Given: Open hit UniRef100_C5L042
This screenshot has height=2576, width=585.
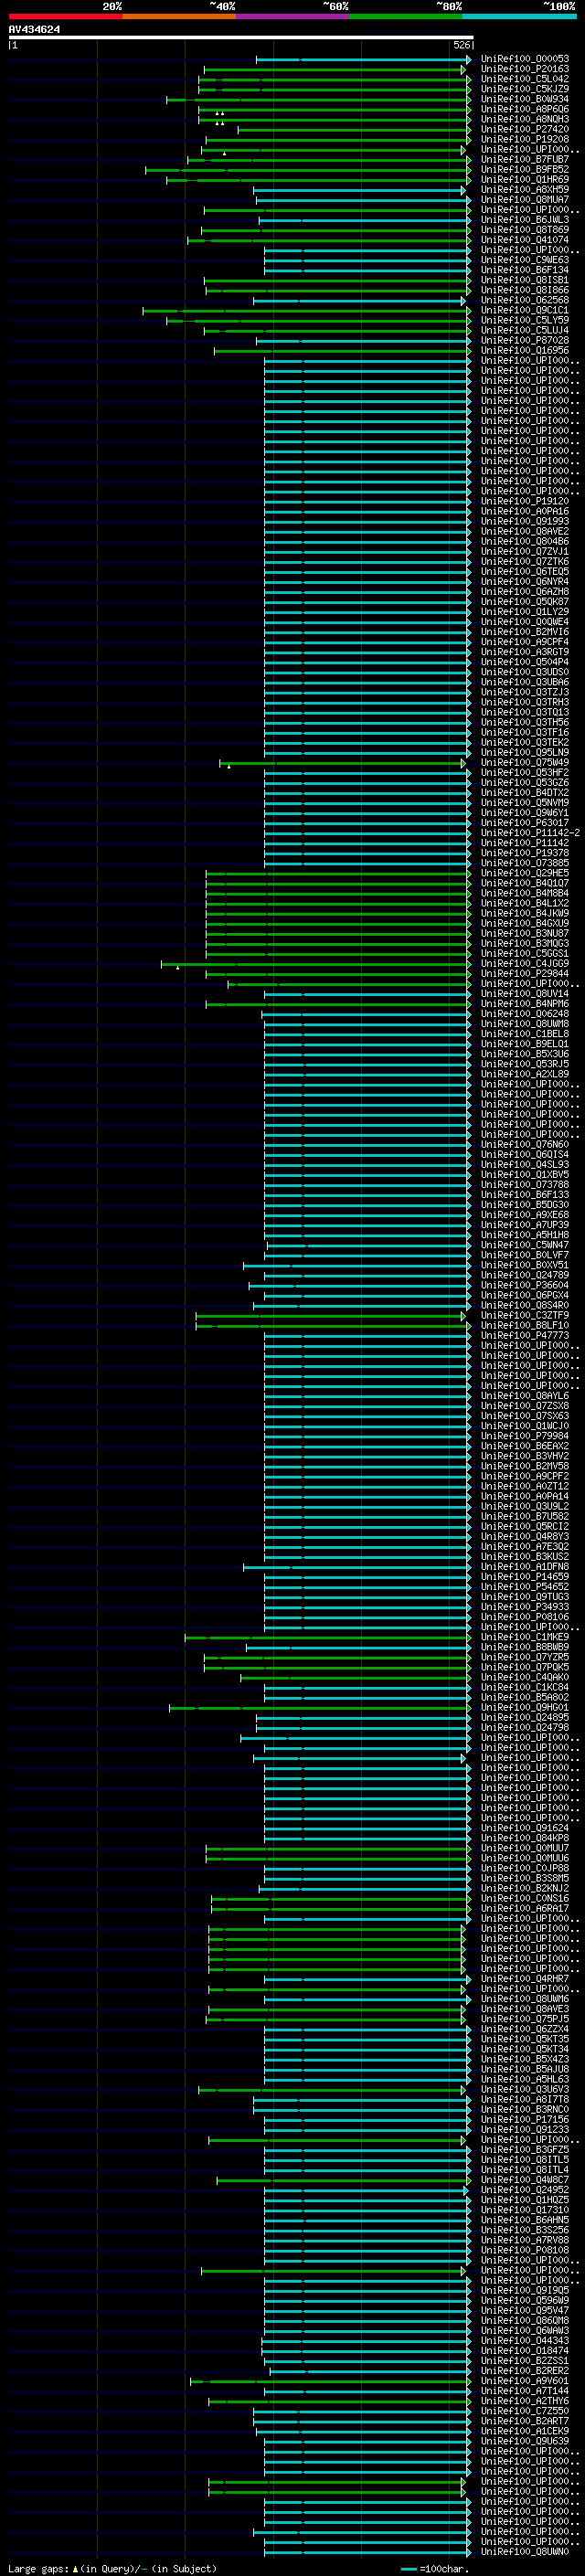Looking at the screenshot, I should pos(525,79).
